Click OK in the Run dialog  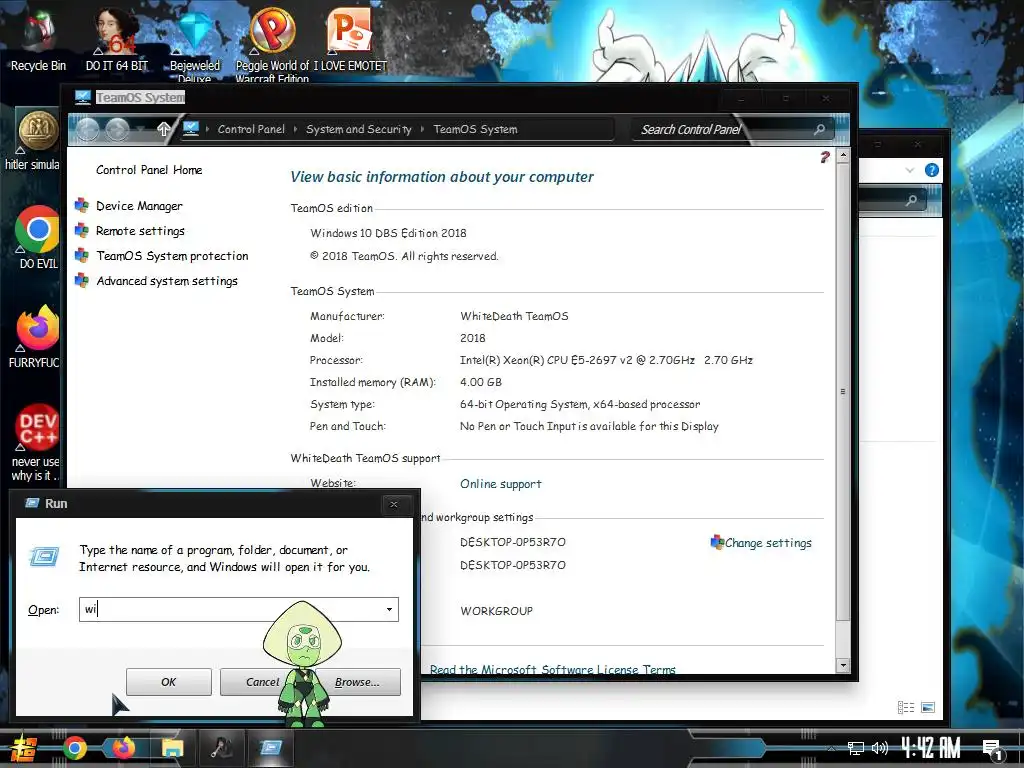(168, 682)
